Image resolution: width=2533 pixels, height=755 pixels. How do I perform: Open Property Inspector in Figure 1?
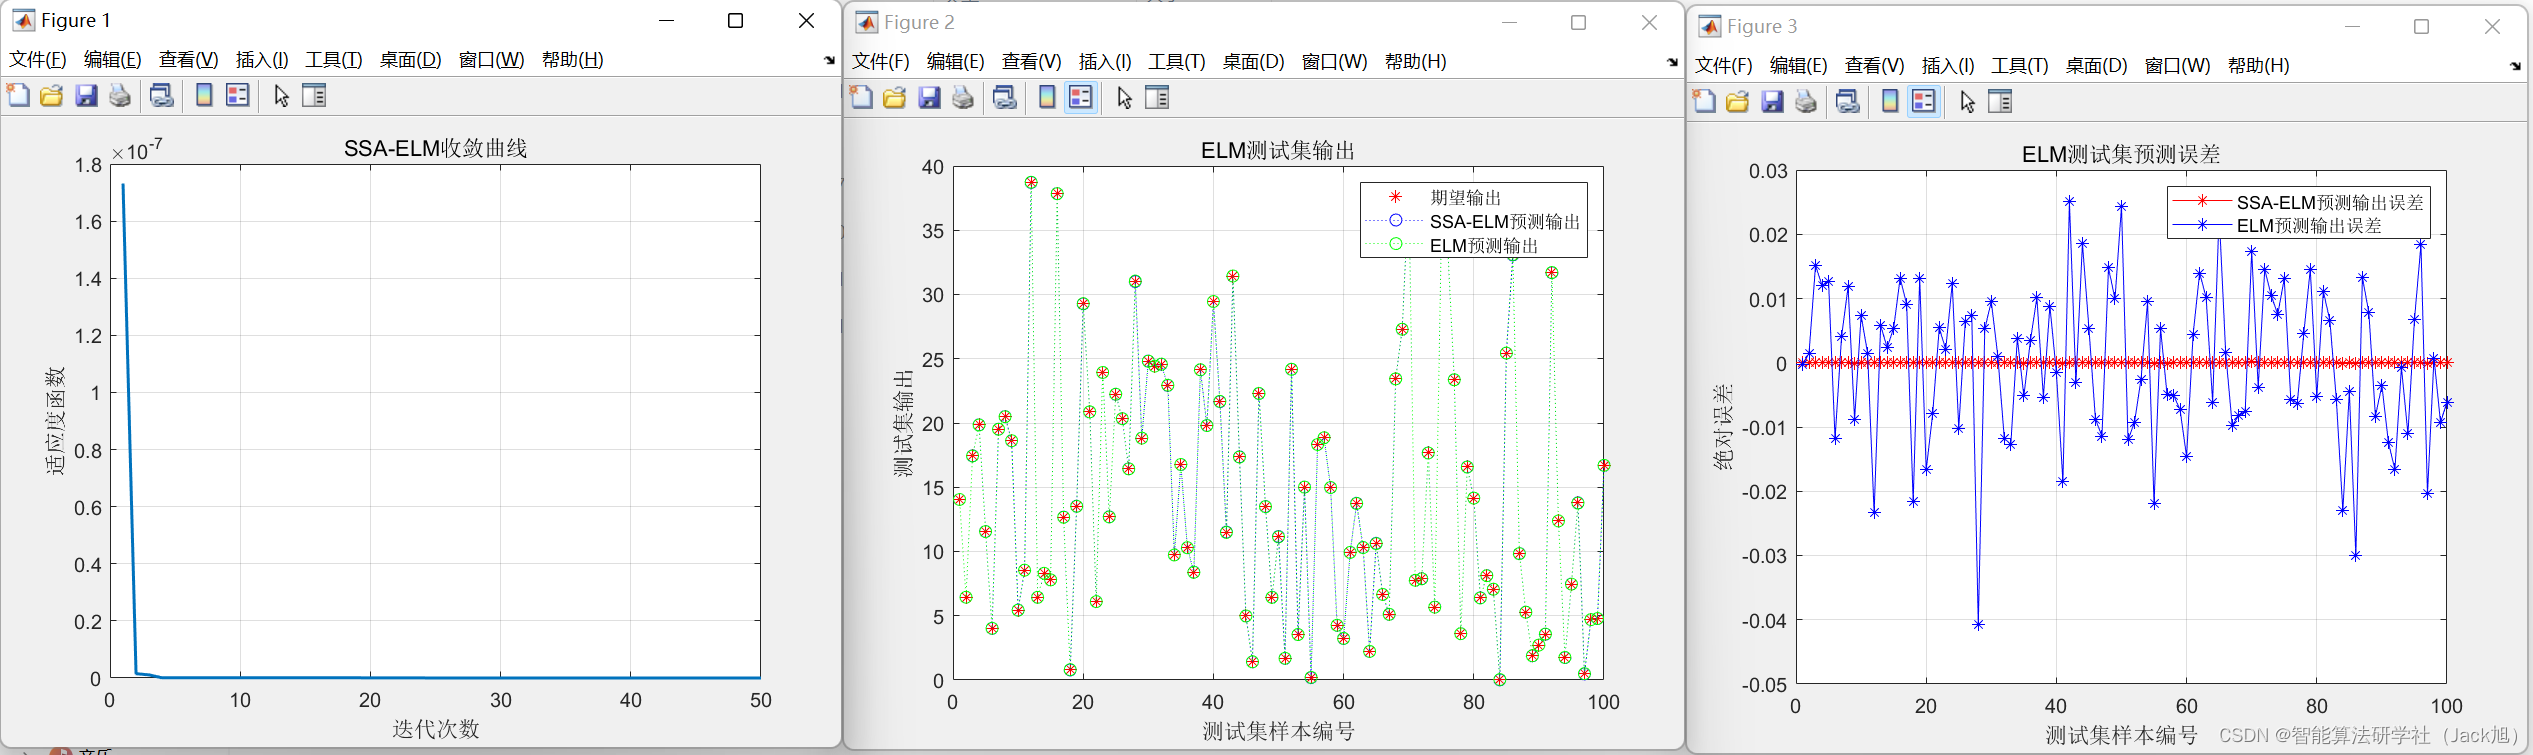coord(314,96)
